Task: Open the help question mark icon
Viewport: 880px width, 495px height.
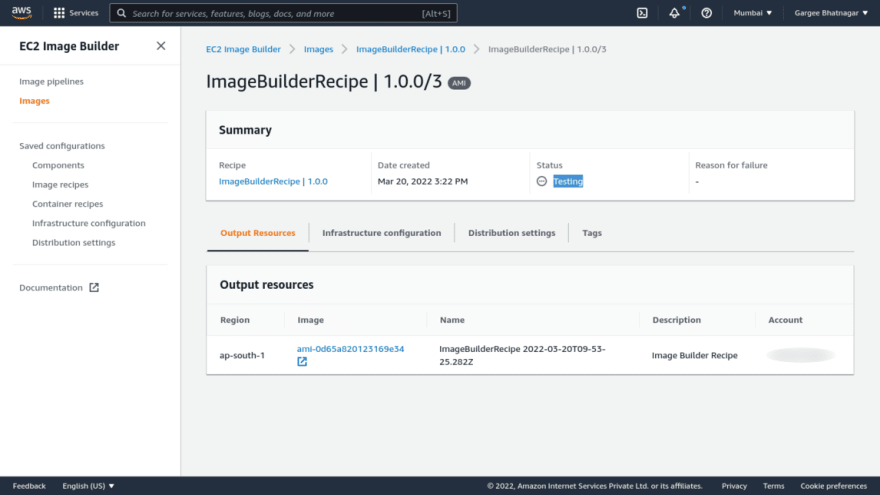Action: (x=707, y=13)
